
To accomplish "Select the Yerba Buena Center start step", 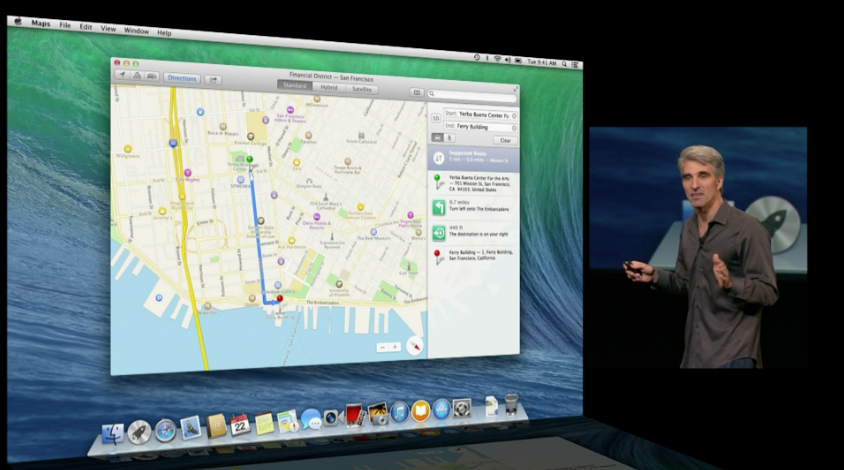I will [474, 184].
